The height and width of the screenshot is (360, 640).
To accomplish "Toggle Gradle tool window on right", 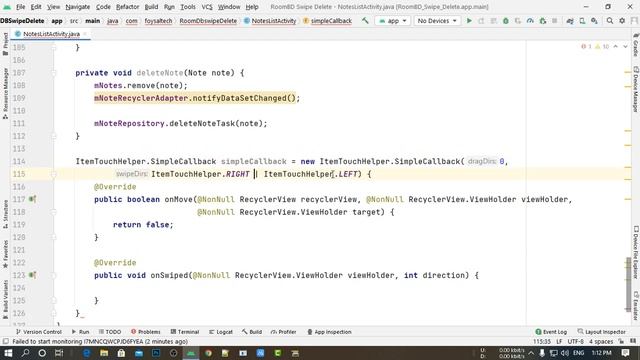I will click(636, 45).
